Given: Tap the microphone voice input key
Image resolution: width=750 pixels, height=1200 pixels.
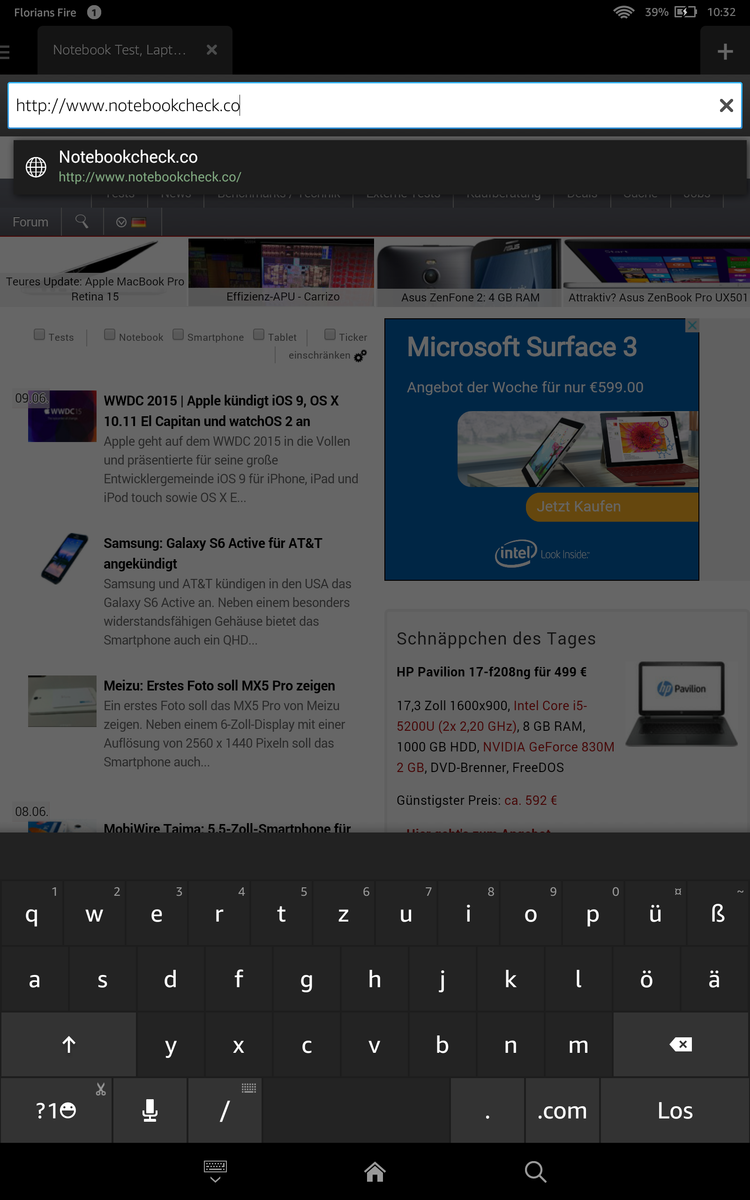Looking at the screenshot, I should pyautogui.click(x=150, y=1110).
